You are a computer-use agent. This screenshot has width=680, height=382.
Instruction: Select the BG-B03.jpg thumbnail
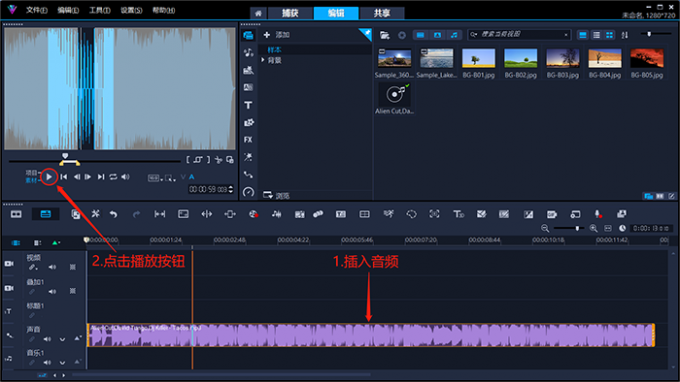562,59
